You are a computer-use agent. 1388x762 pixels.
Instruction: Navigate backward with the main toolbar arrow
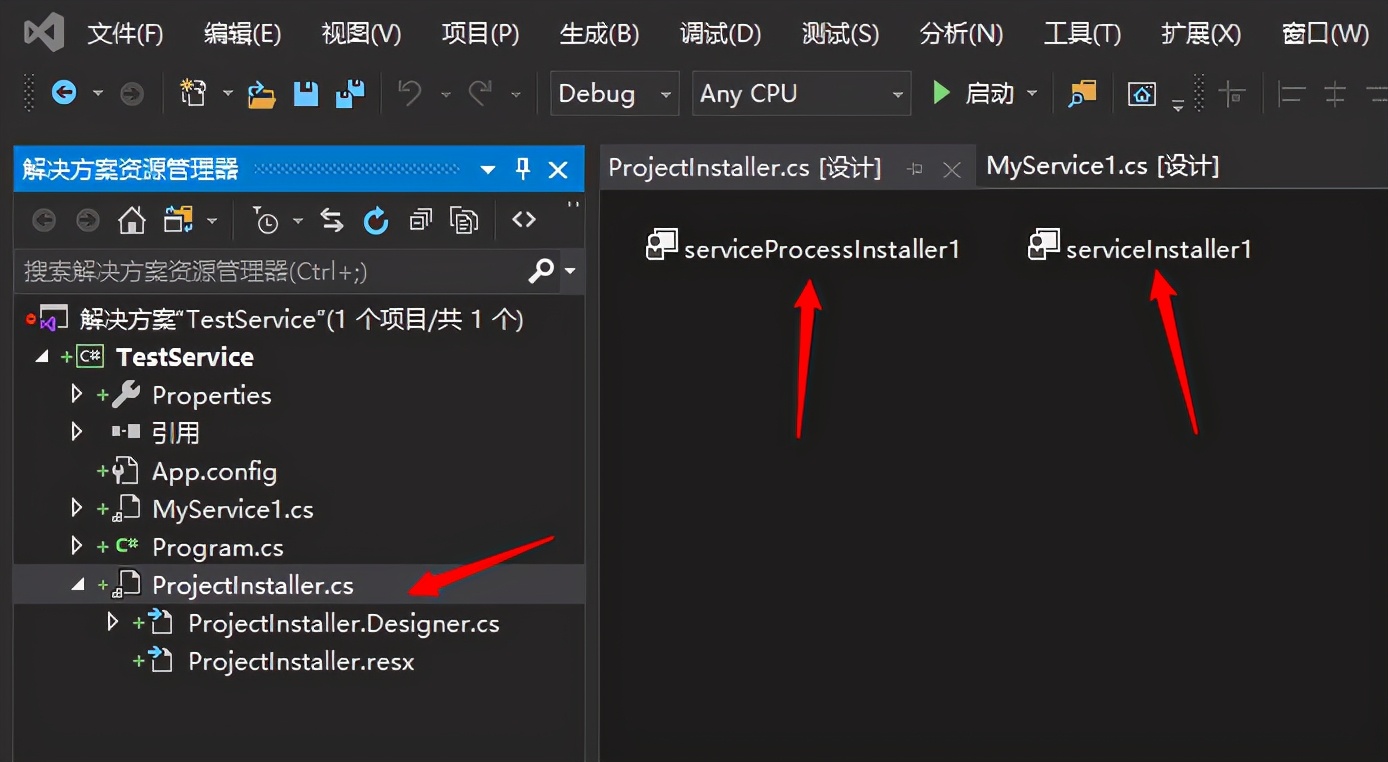click(x=64, y=93)
